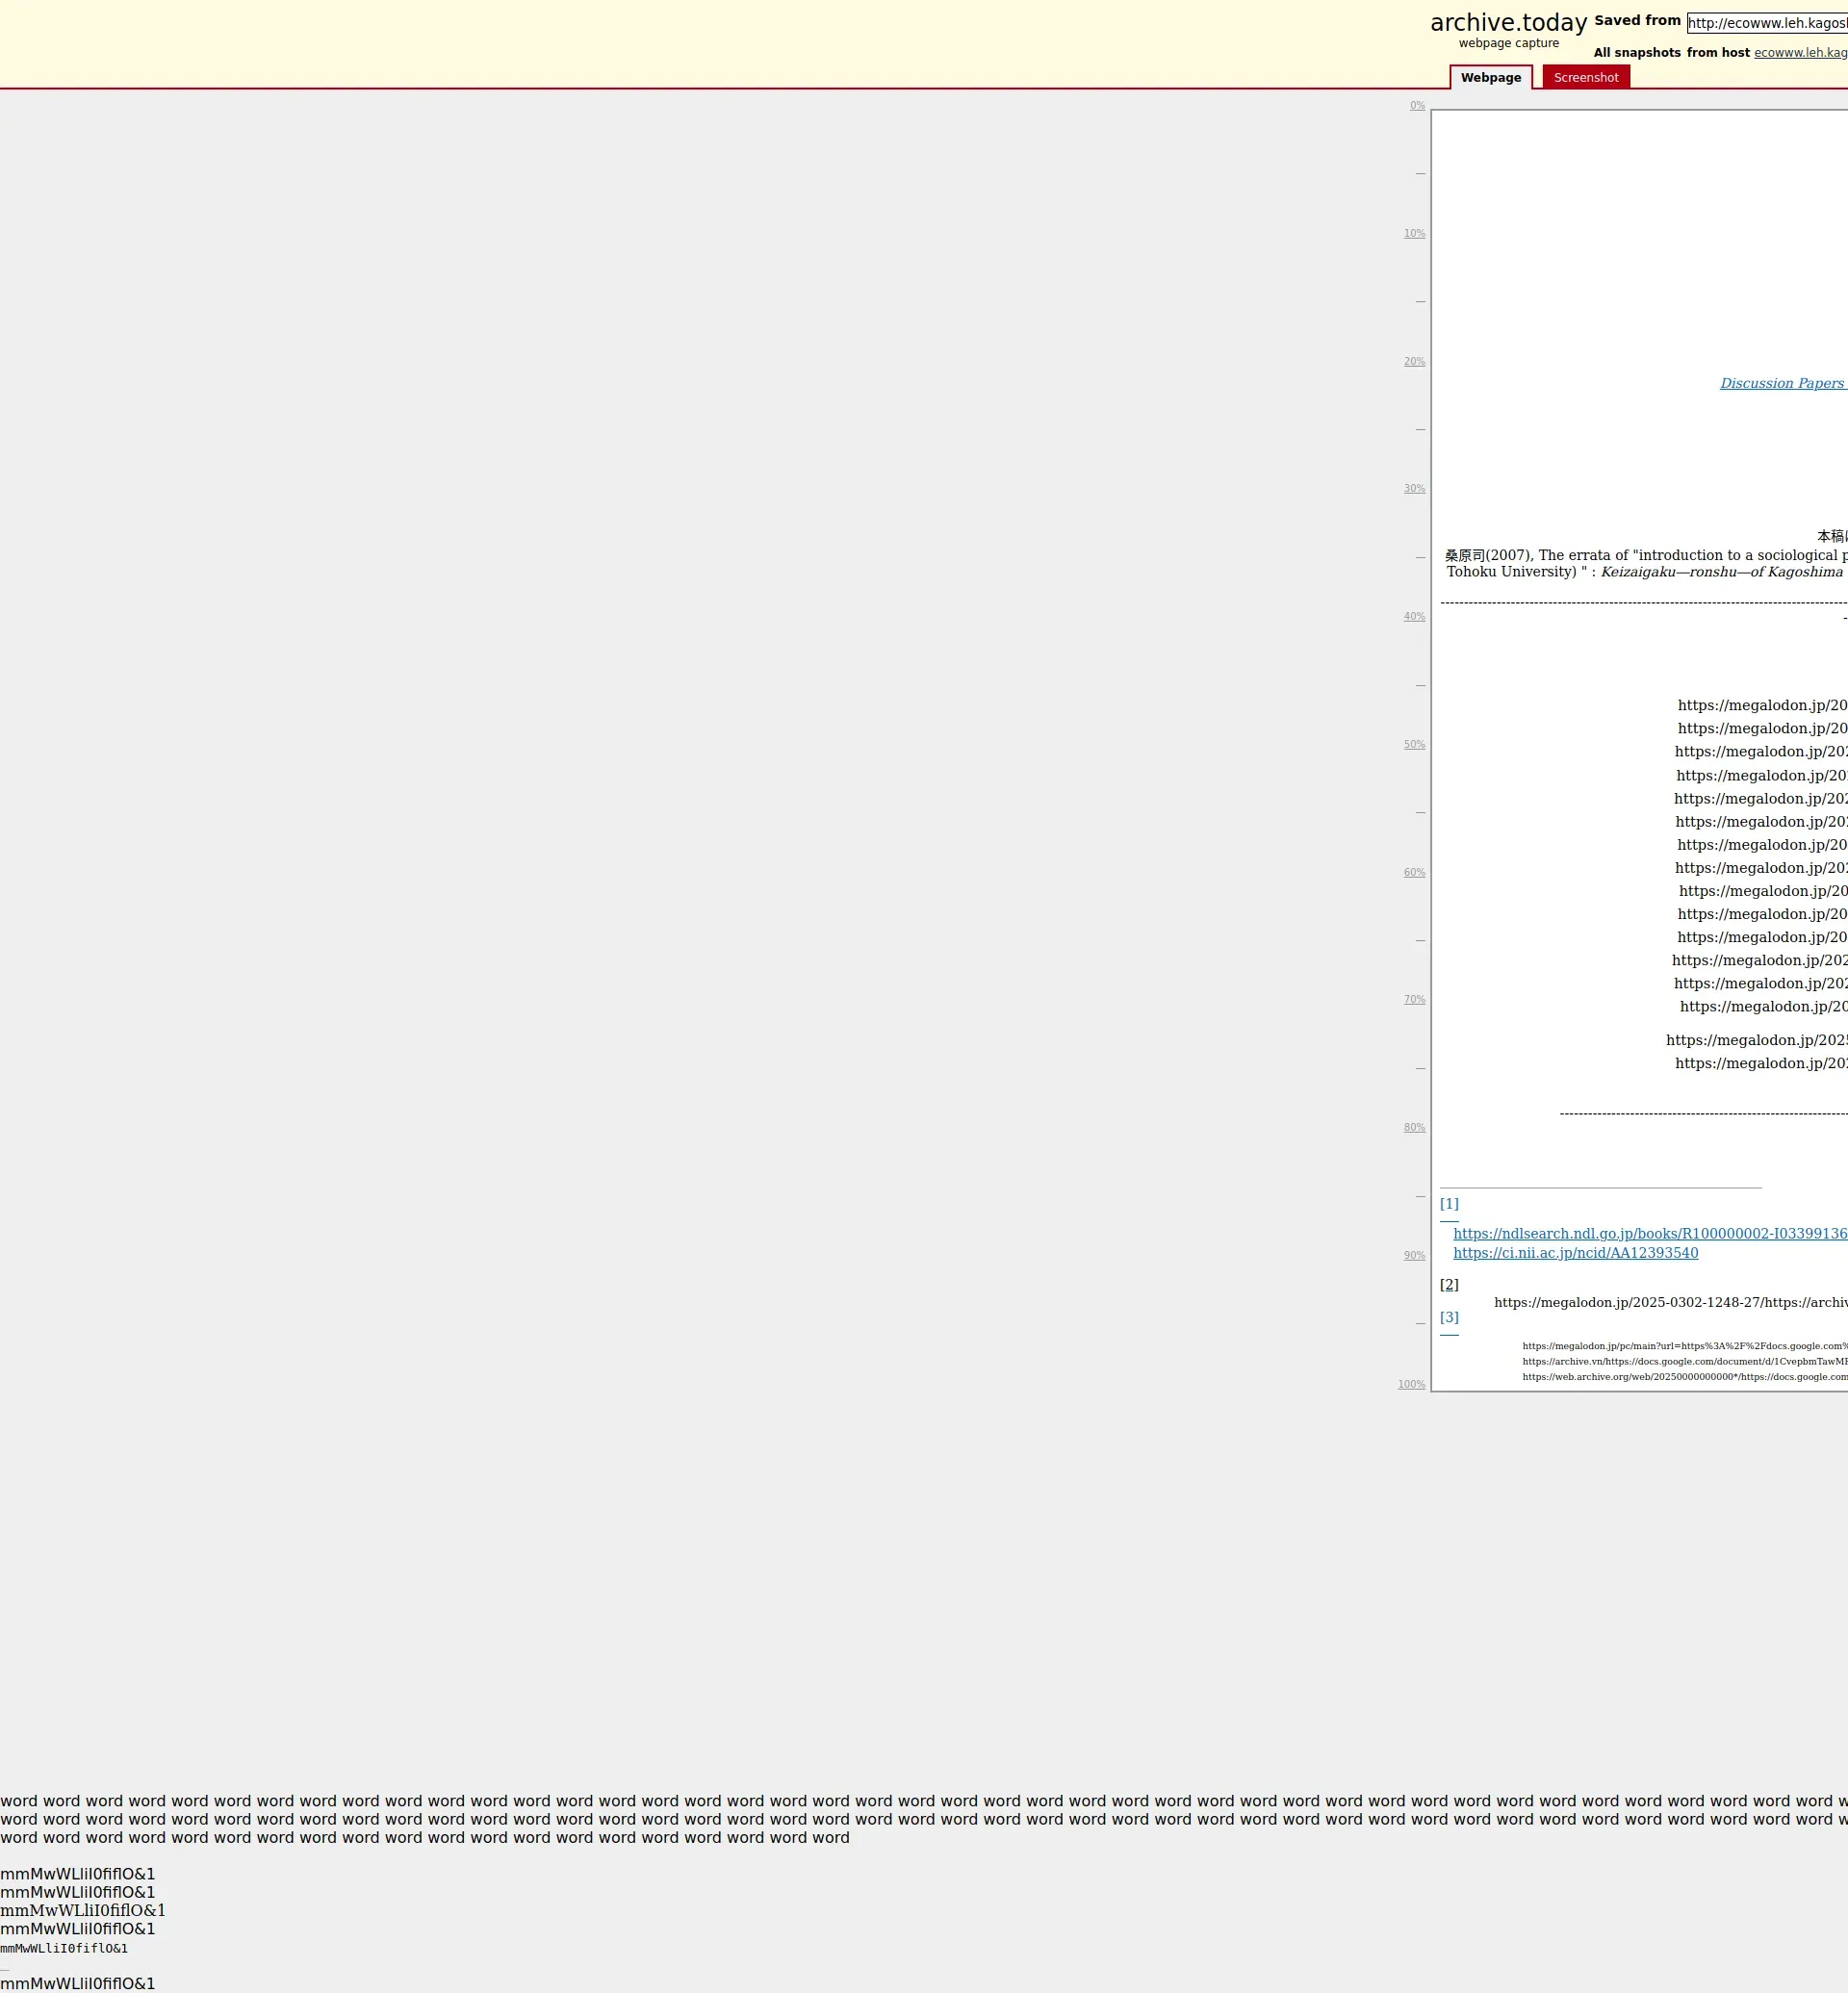Click footnote reference [1]
The height and width of the screenshot is (1993, 1848).
[x=1449, y=1204]
